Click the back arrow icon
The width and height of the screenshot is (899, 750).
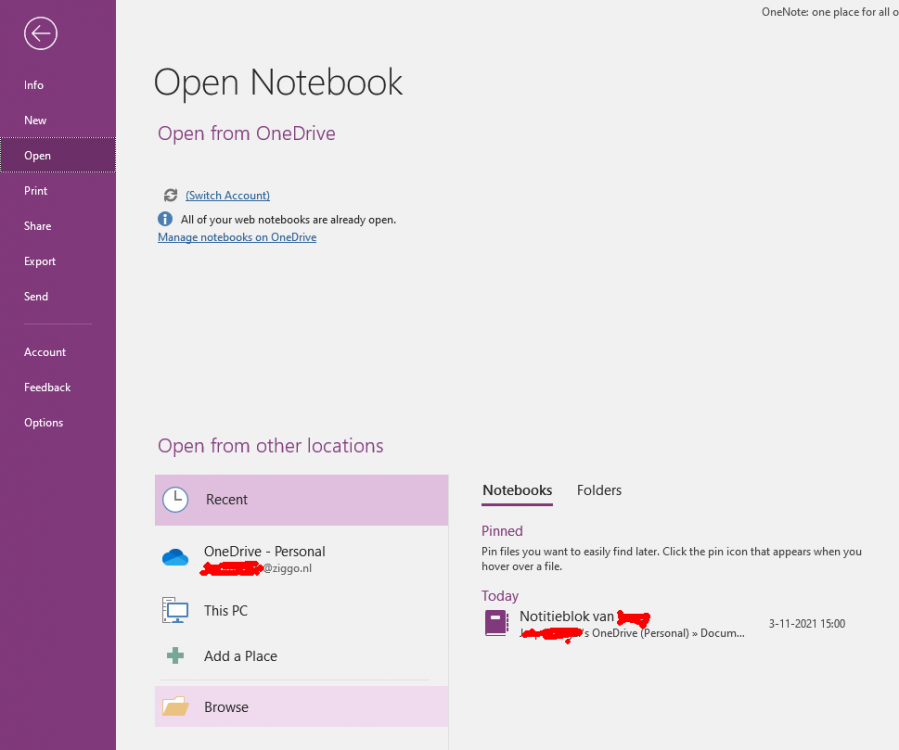[40, 33]
